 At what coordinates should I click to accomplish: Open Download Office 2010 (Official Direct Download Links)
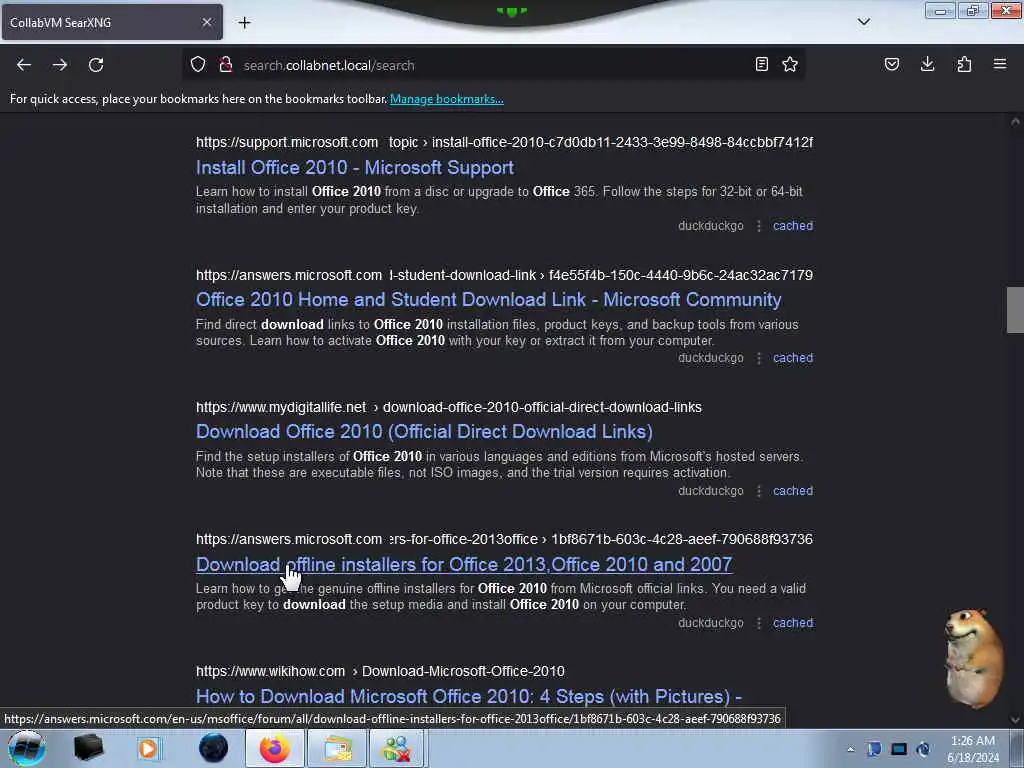pos(424,432)
